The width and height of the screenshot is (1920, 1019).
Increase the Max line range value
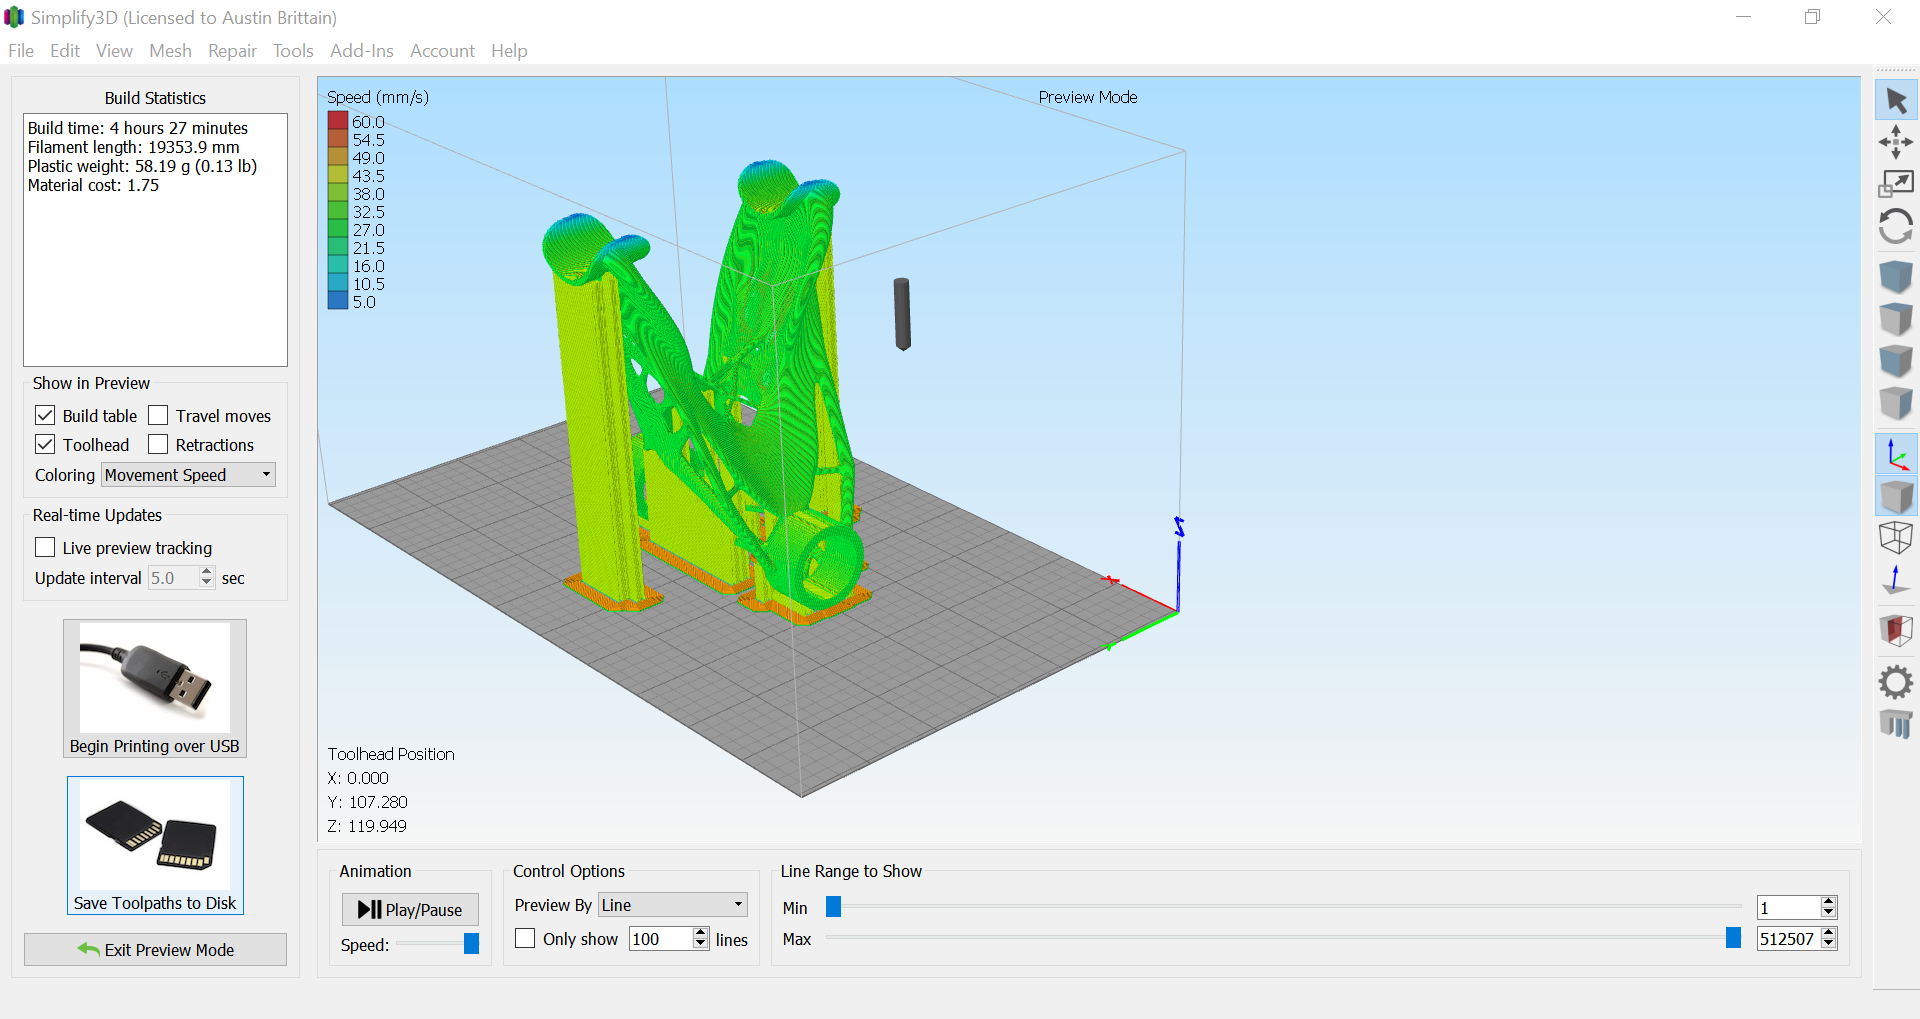1829,932
